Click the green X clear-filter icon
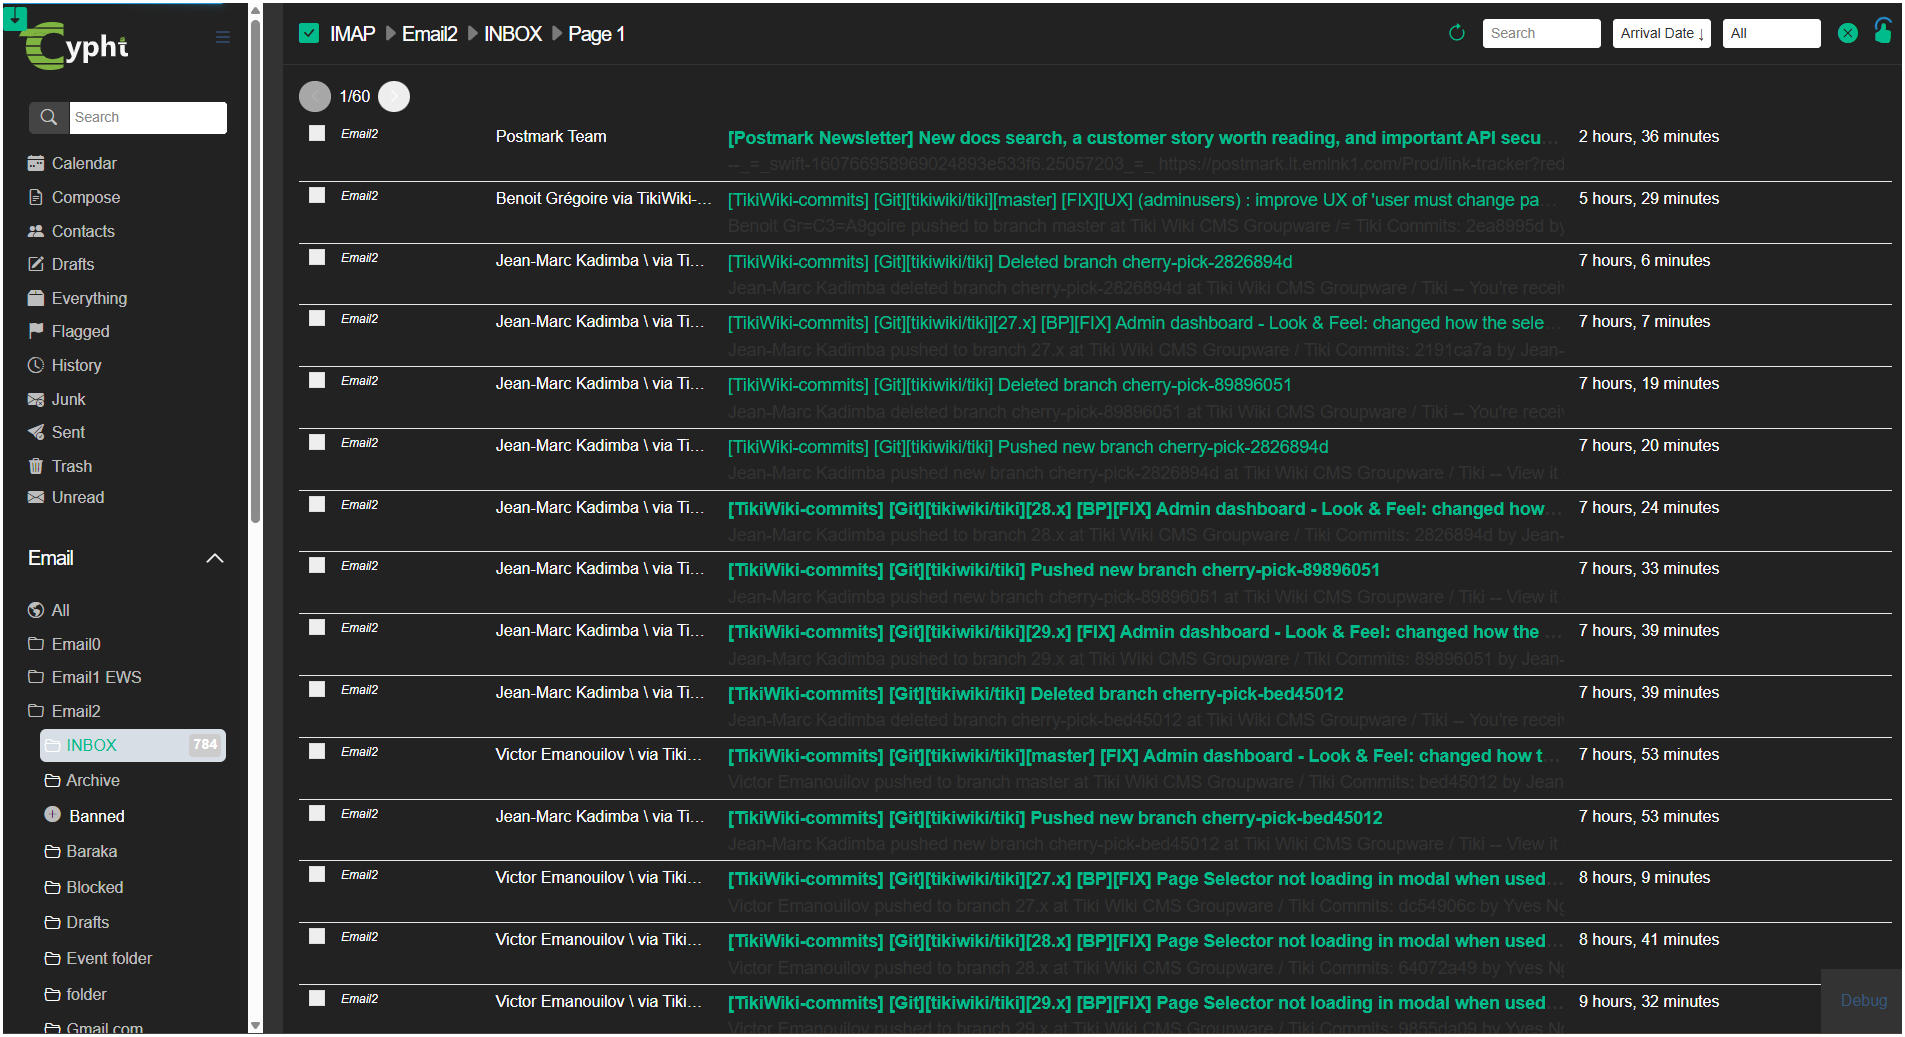 [x=1847, y=33]
